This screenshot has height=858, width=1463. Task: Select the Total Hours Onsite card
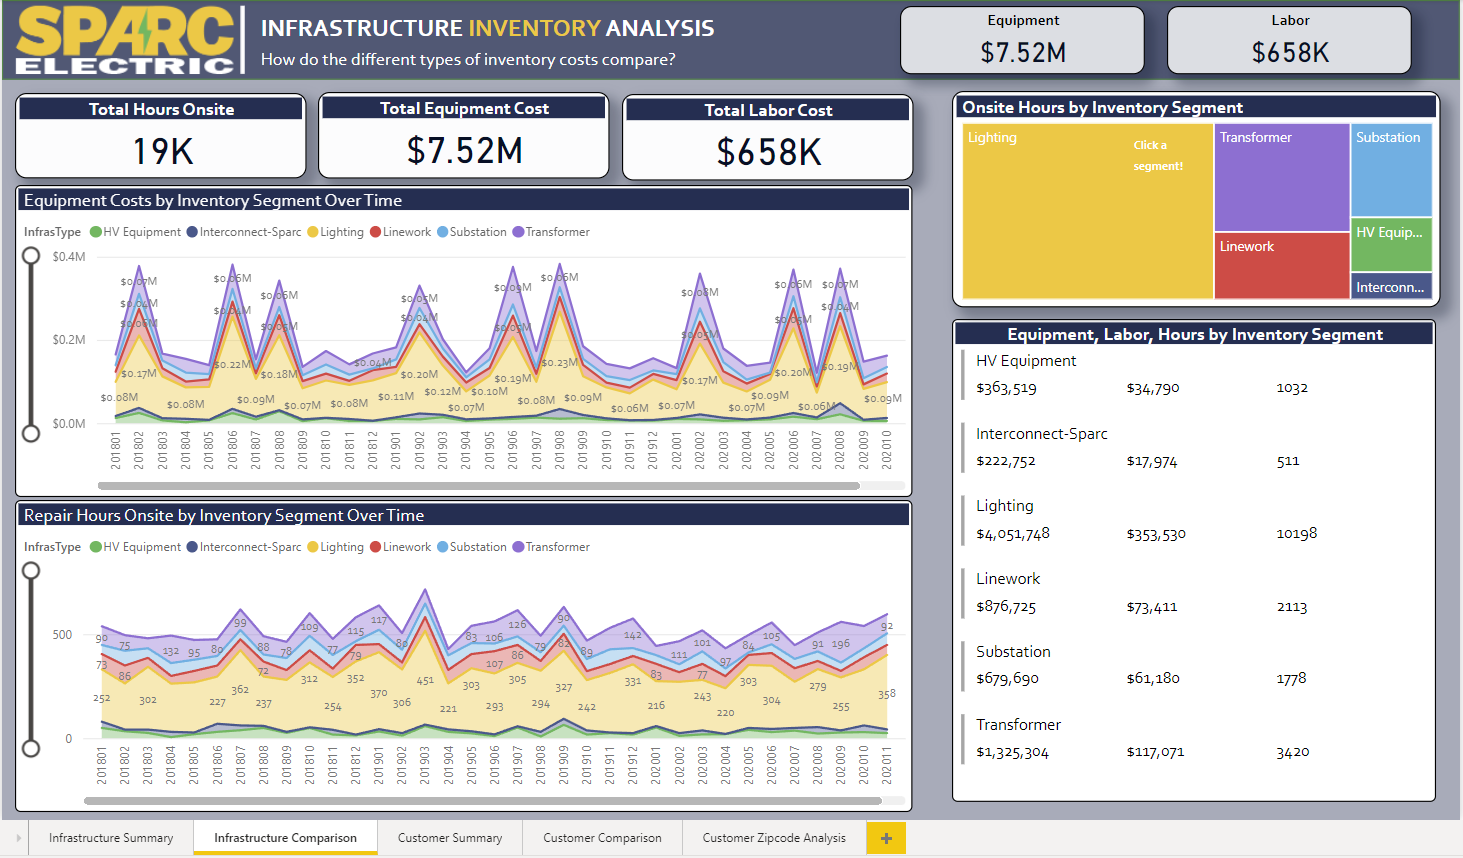pyautogui.click(x=161, y=136)
